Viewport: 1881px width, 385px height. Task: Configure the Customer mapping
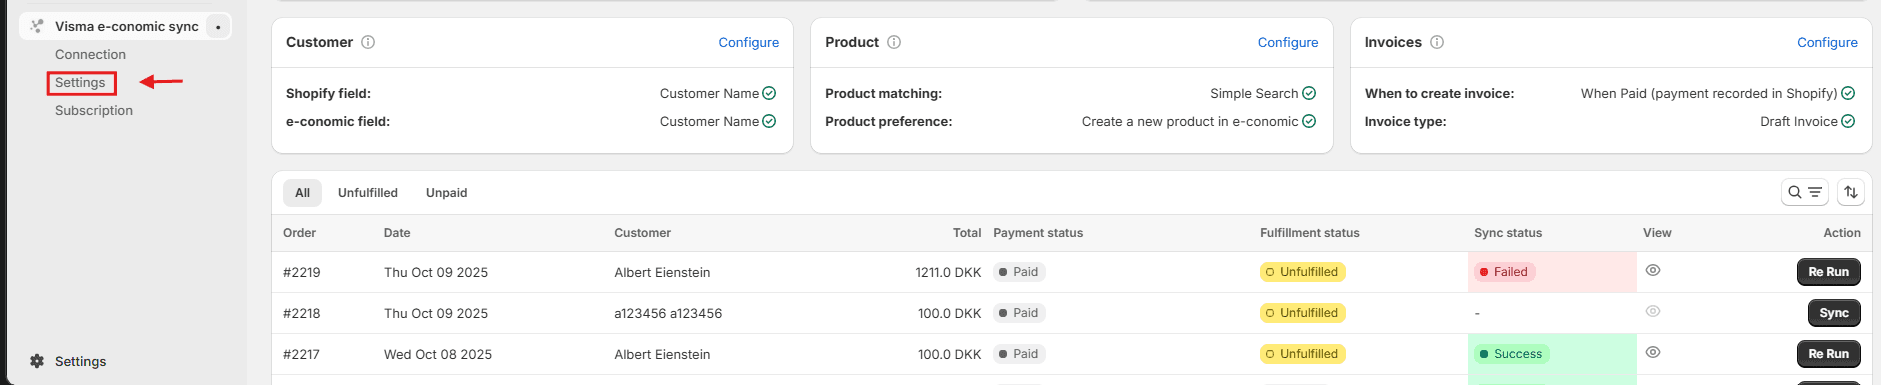point(748,42)
